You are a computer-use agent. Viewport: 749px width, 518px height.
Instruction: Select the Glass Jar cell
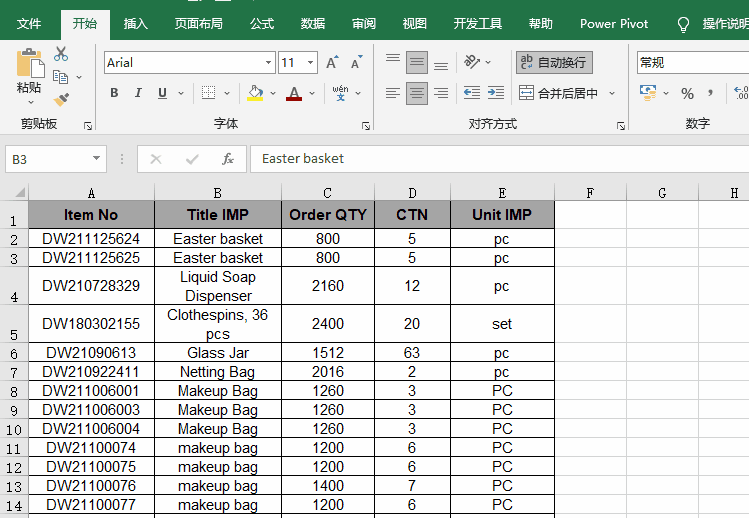click(218, 353)
